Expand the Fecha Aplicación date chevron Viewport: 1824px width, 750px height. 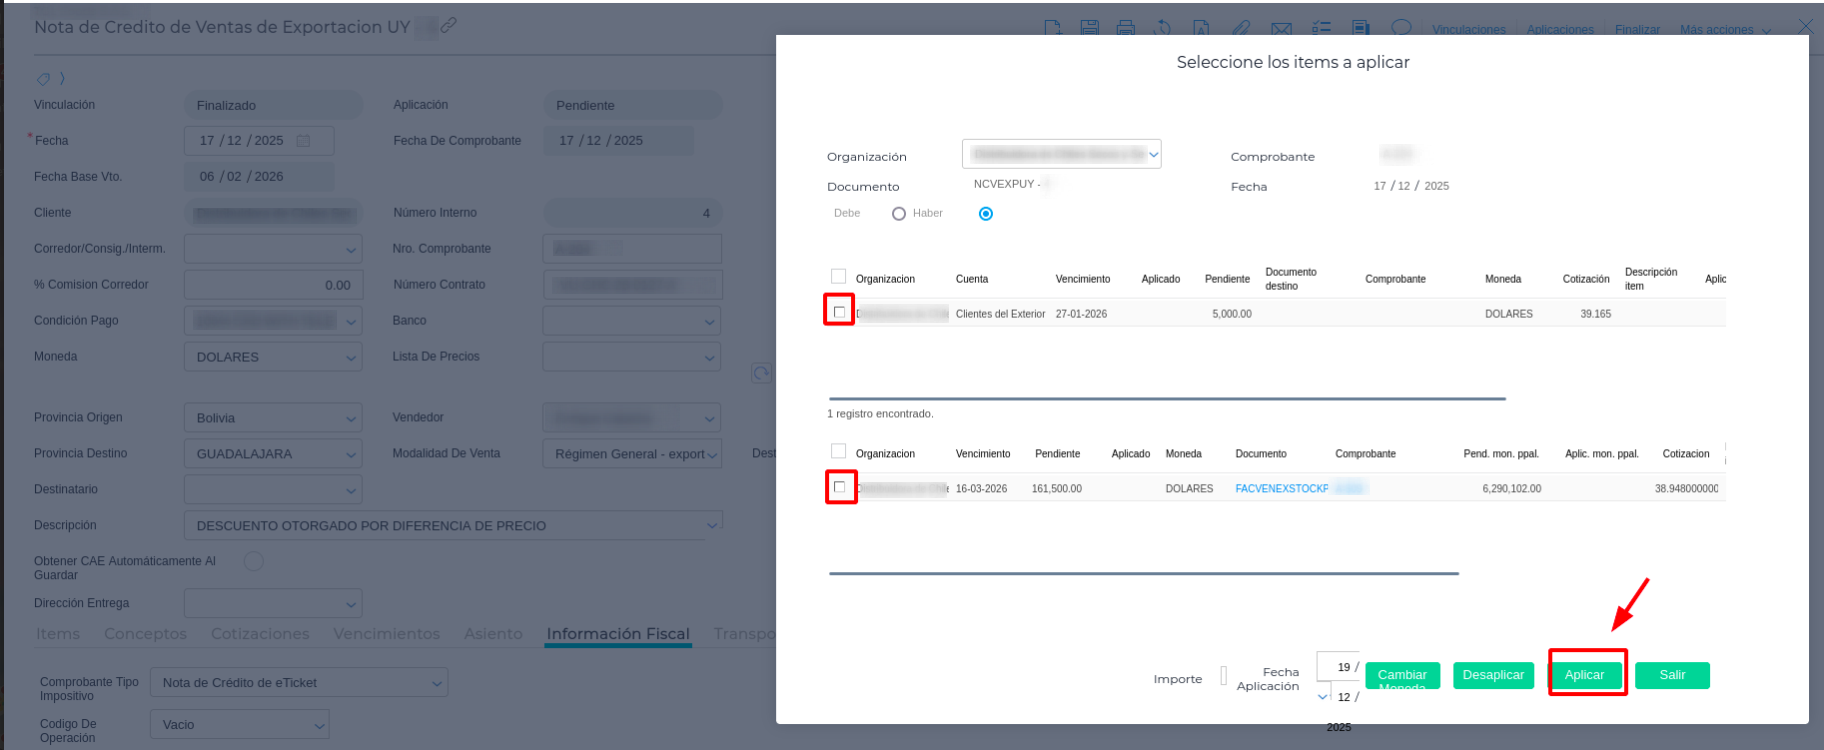[1323, 696]
